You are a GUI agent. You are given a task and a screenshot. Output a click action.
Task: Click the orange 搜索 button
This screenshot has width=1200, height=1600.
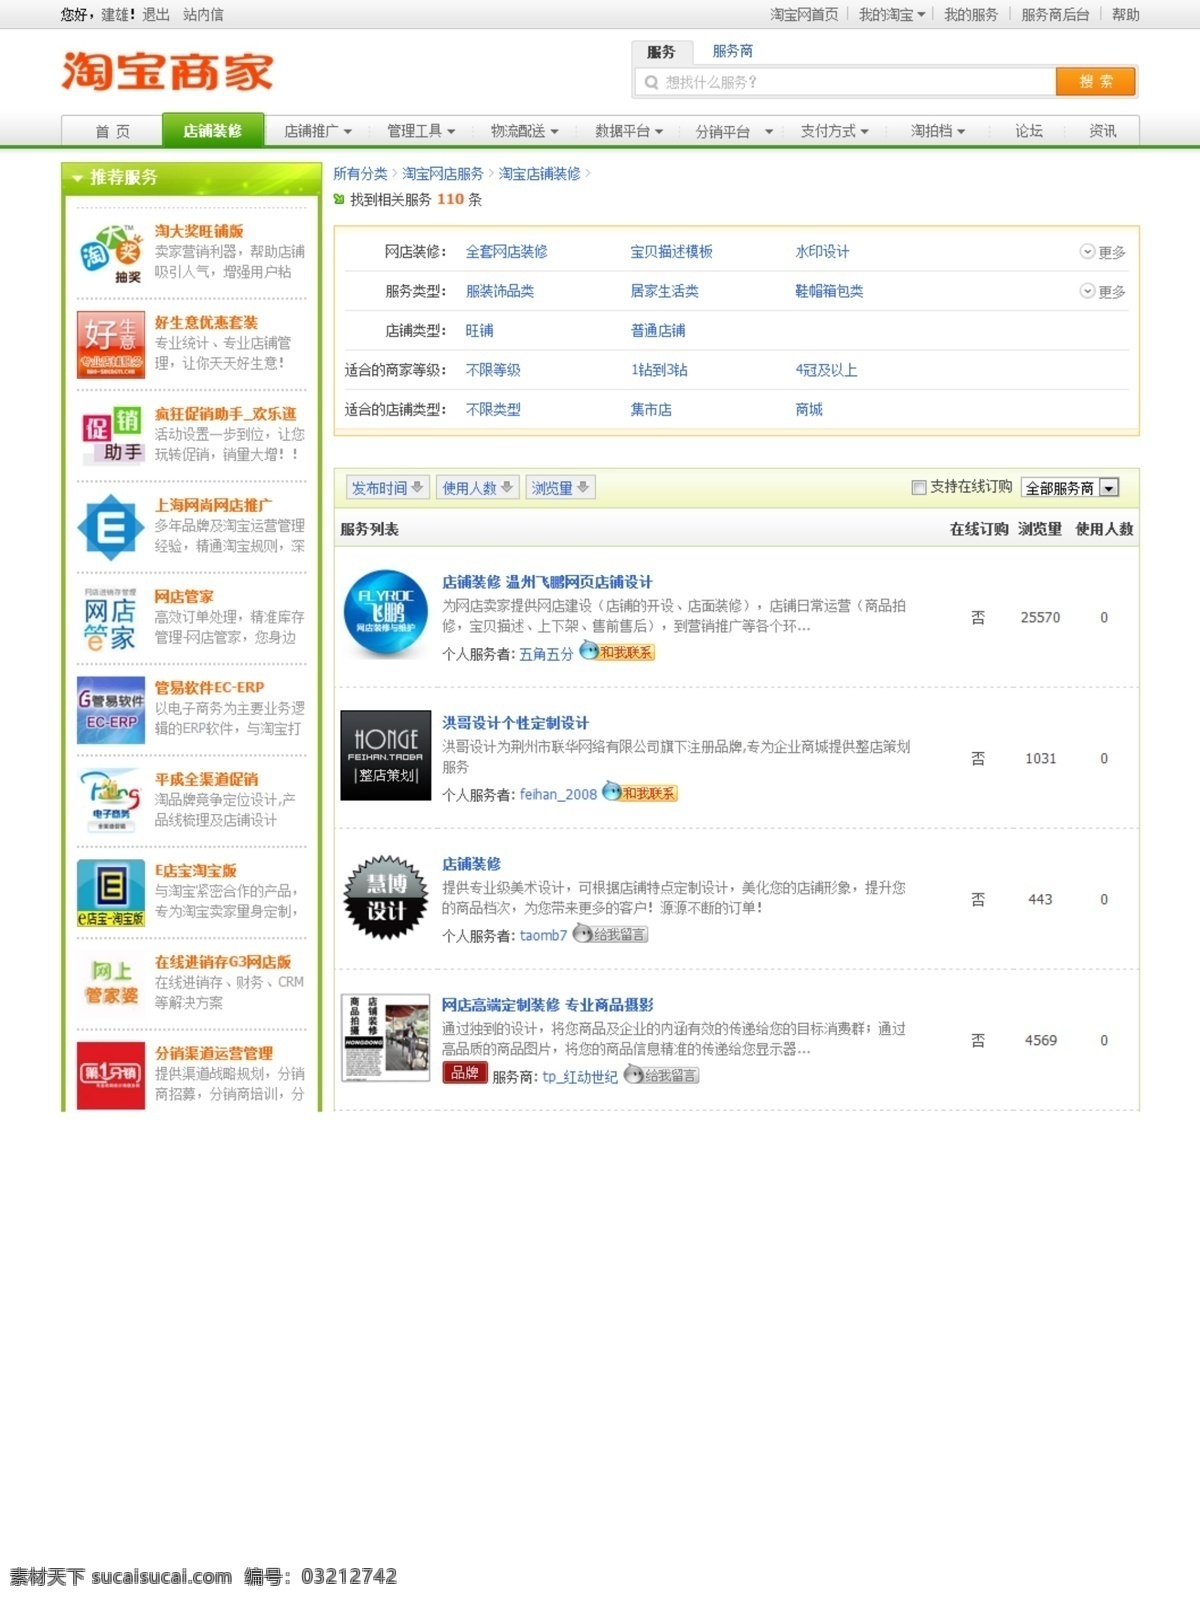pyautogui.click(x=1095, y=82)
